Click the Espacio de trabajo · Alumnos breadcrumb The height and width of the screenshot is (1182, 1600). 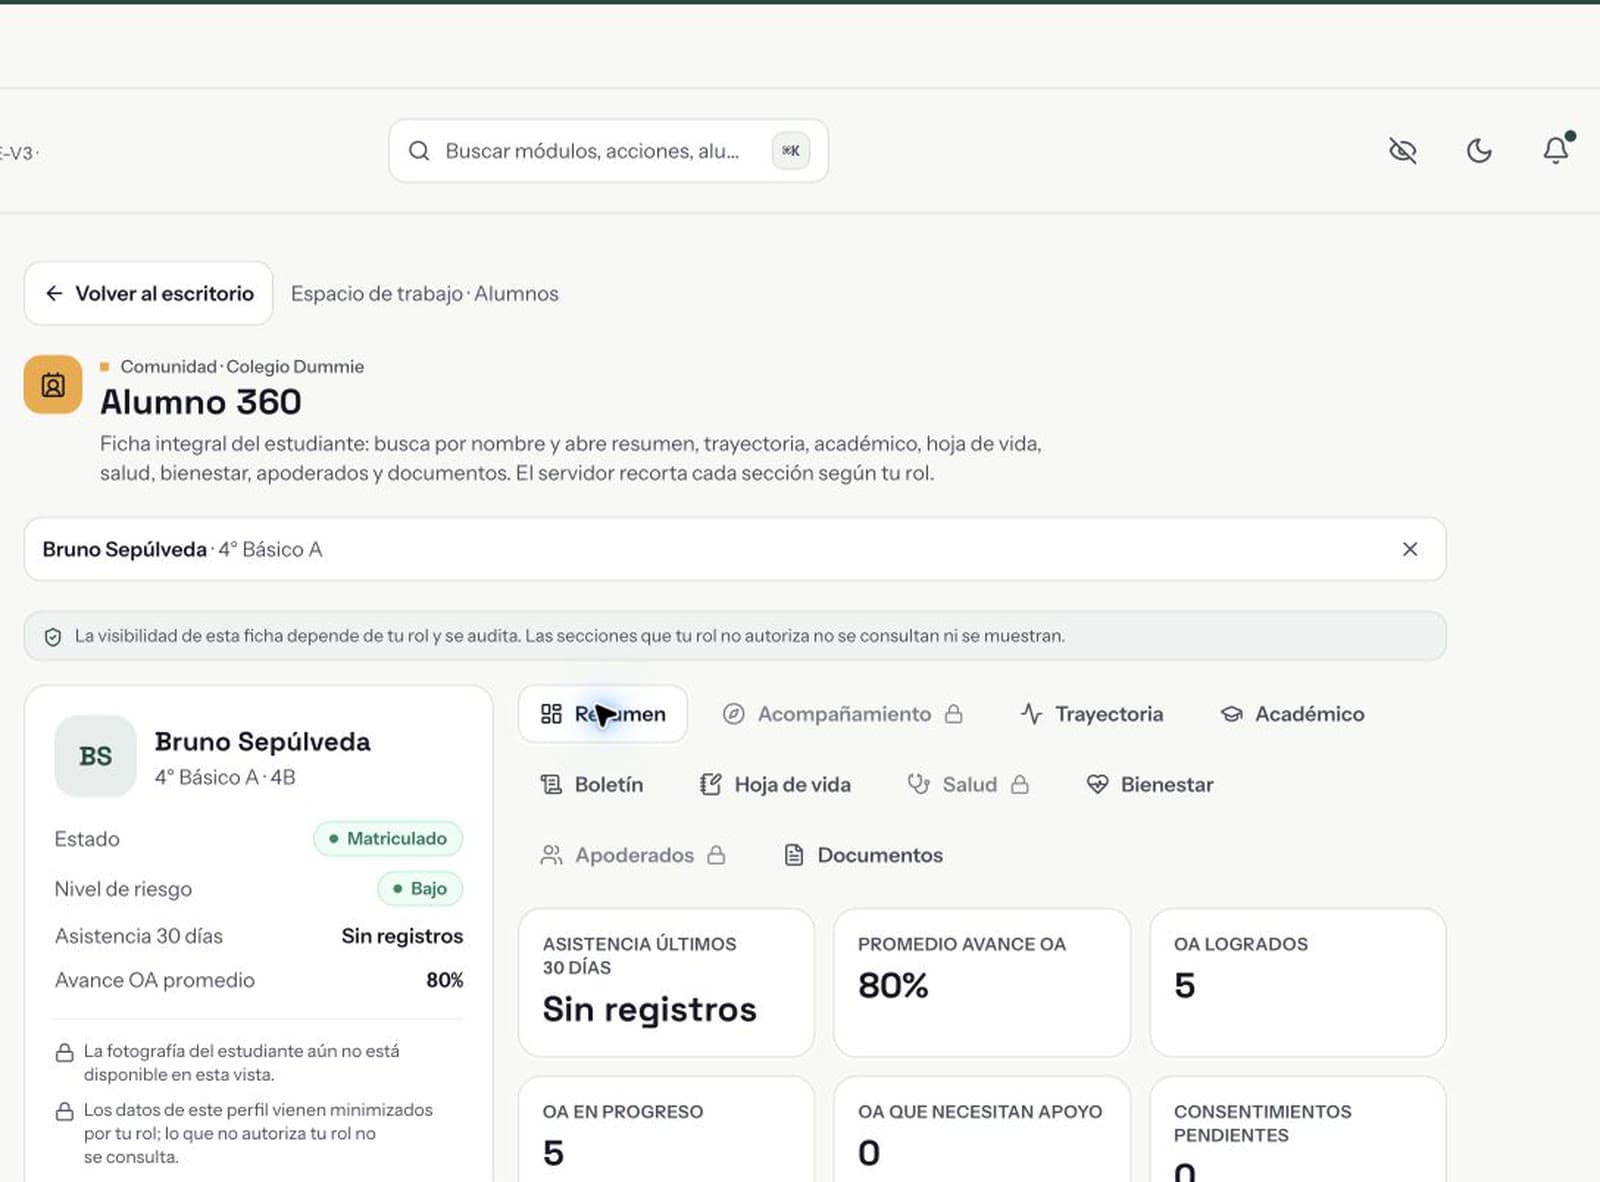pyautogui.click(x=424, y=294)
